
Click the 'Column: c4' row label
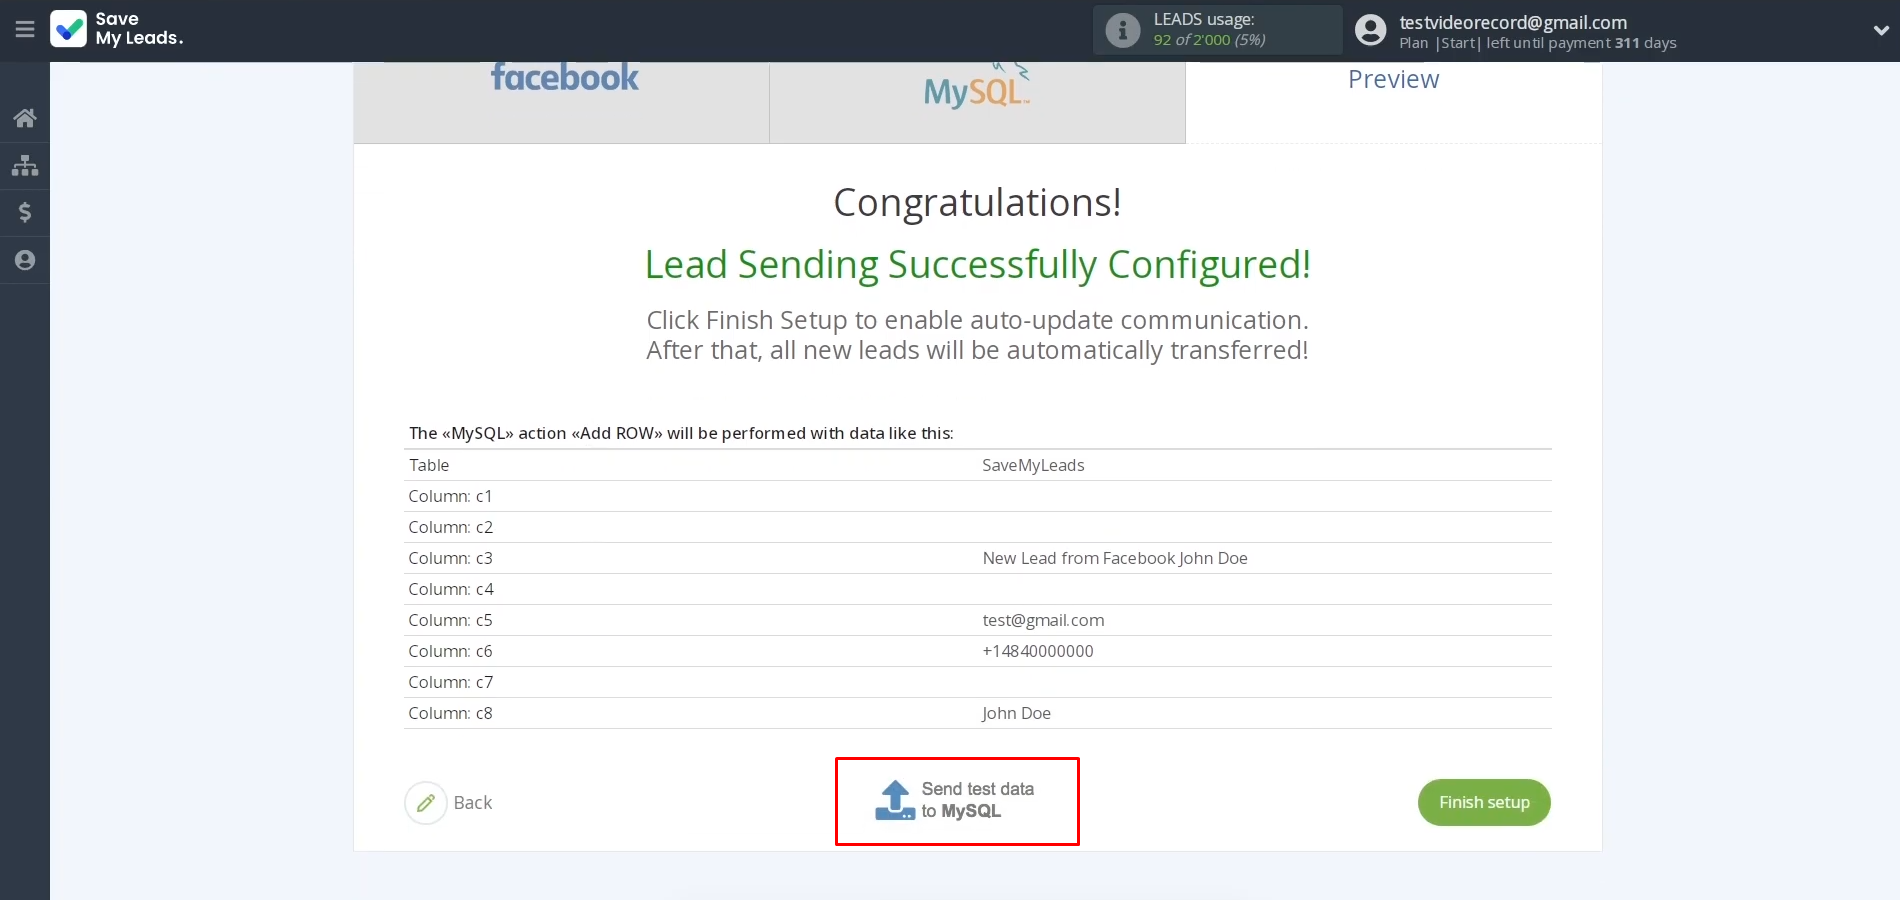coord(451,589)
